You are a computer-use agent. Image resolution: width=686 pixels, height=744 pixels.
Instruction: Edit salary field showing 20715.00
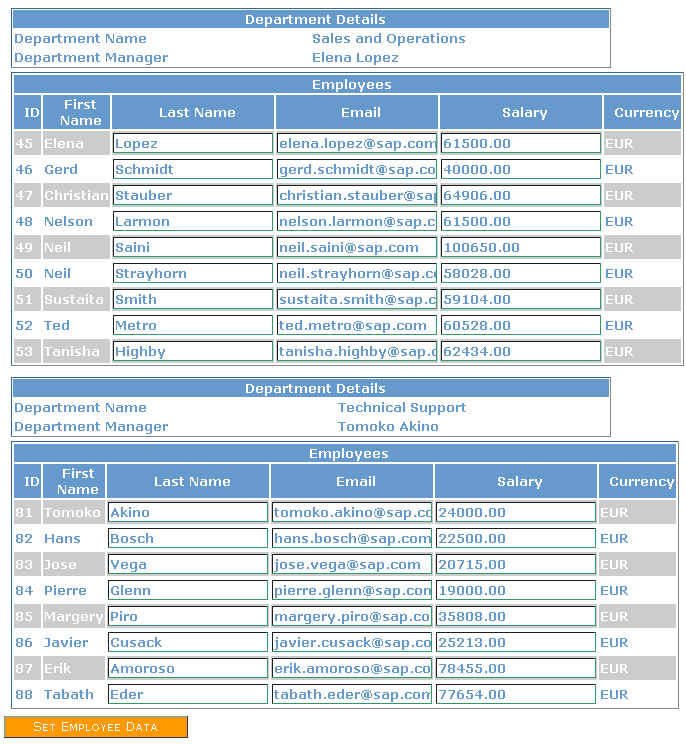(x=516, y=565)
